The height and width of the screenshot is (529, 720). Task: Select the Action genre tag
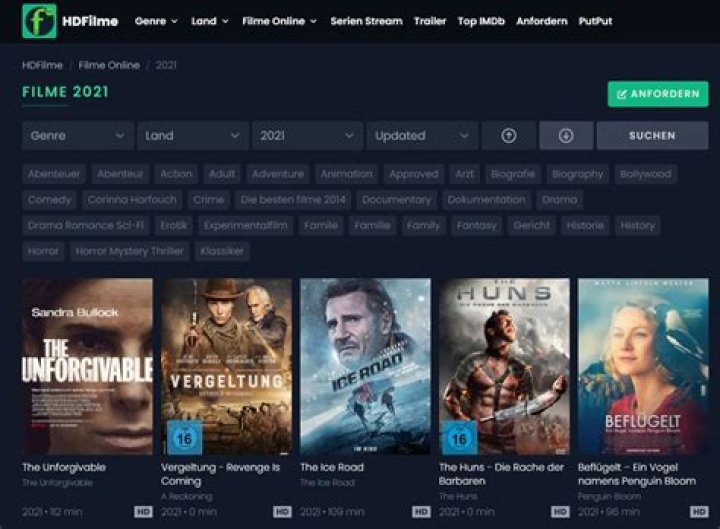pos(176,174)
